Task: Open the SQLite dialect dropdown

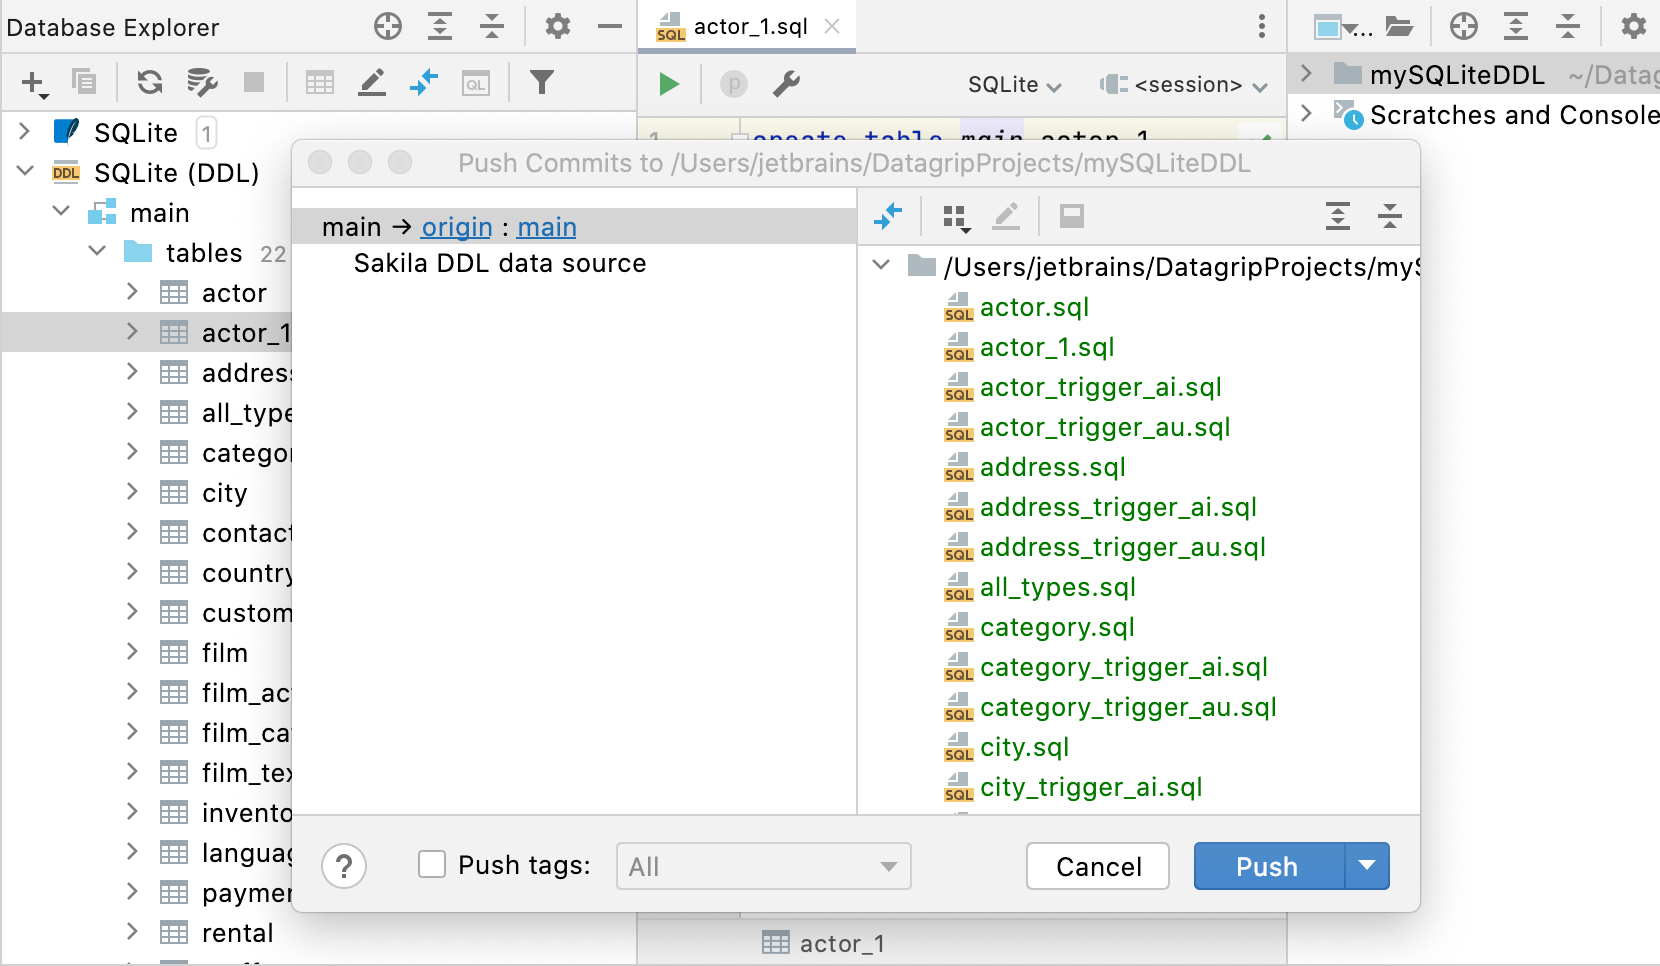Action: tap(1014, 85)
